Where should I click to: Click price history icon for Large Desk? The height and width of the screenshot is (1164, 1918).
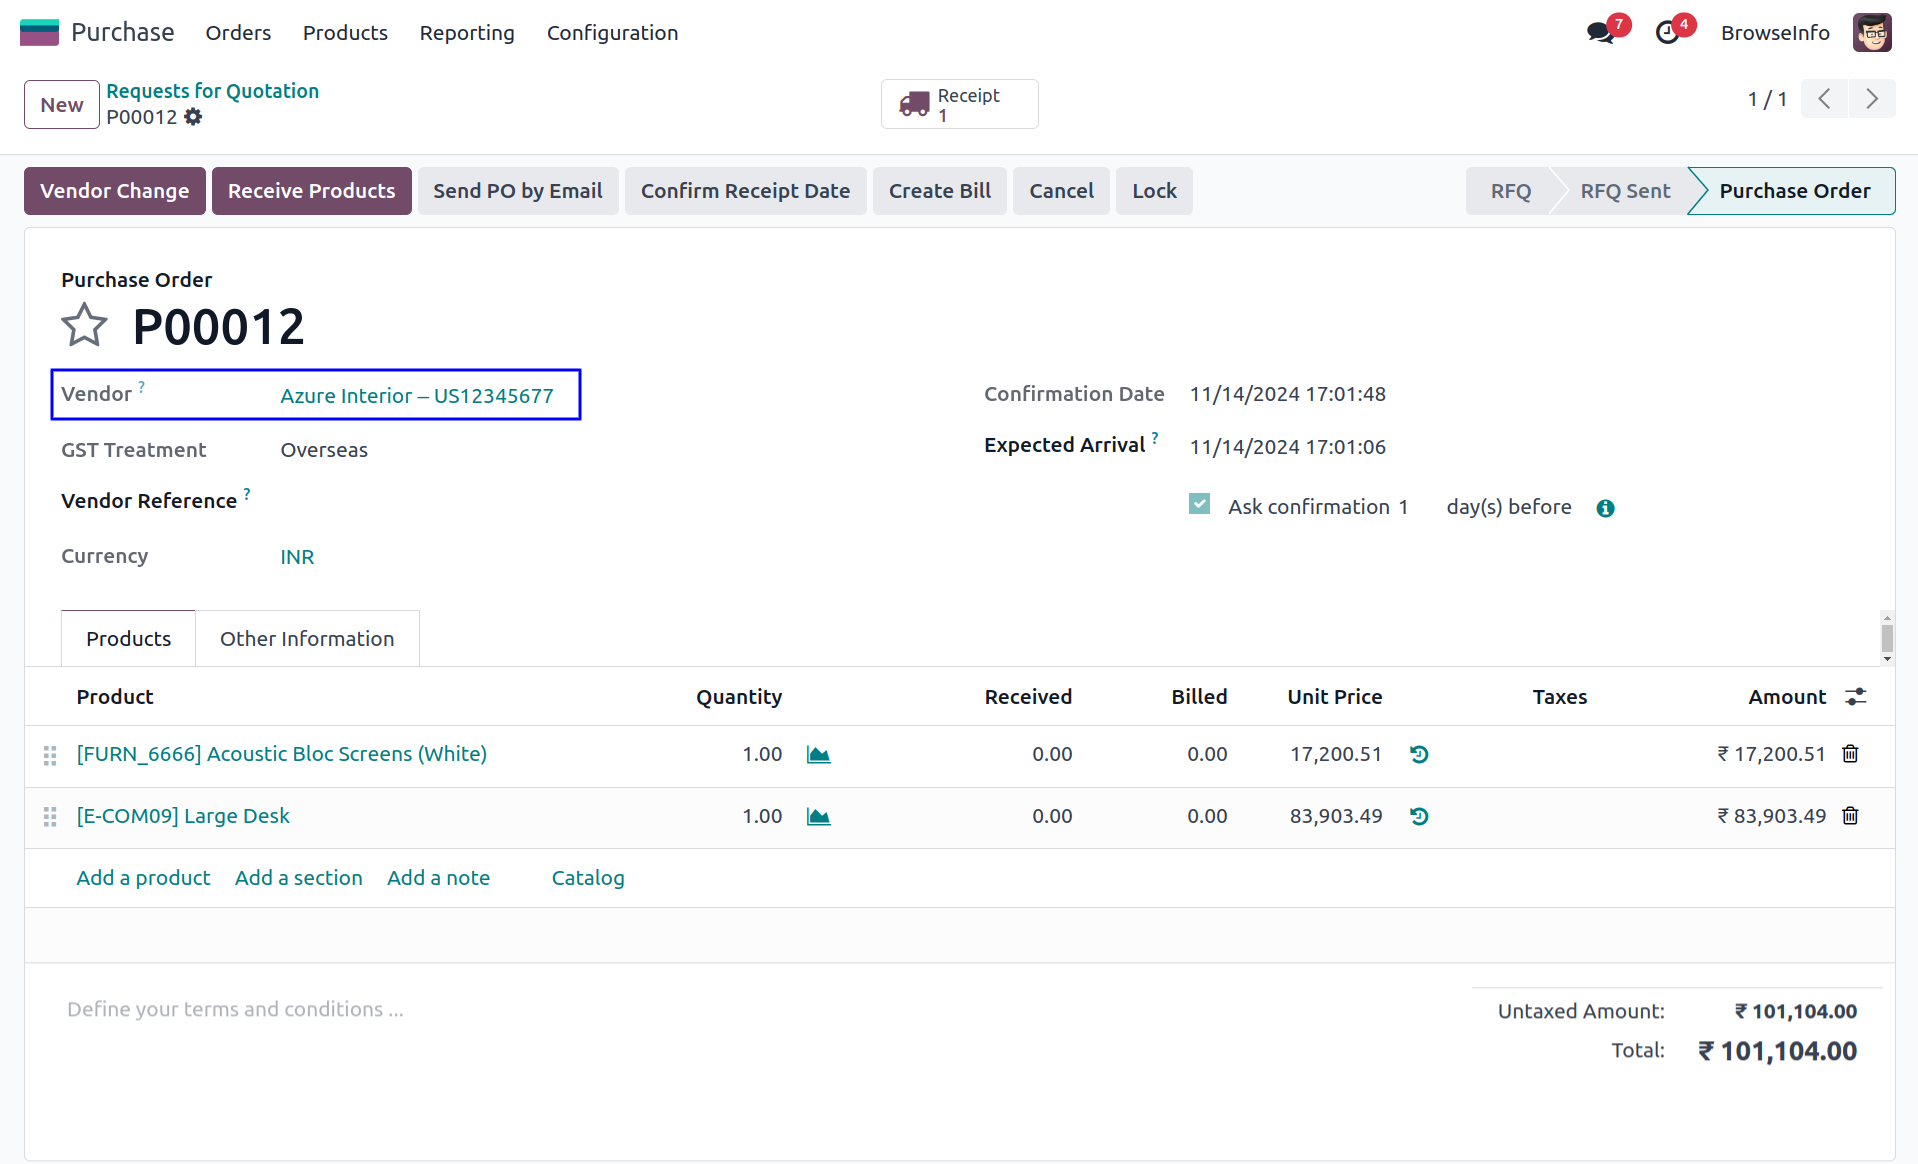click(x=1419, y=817)
